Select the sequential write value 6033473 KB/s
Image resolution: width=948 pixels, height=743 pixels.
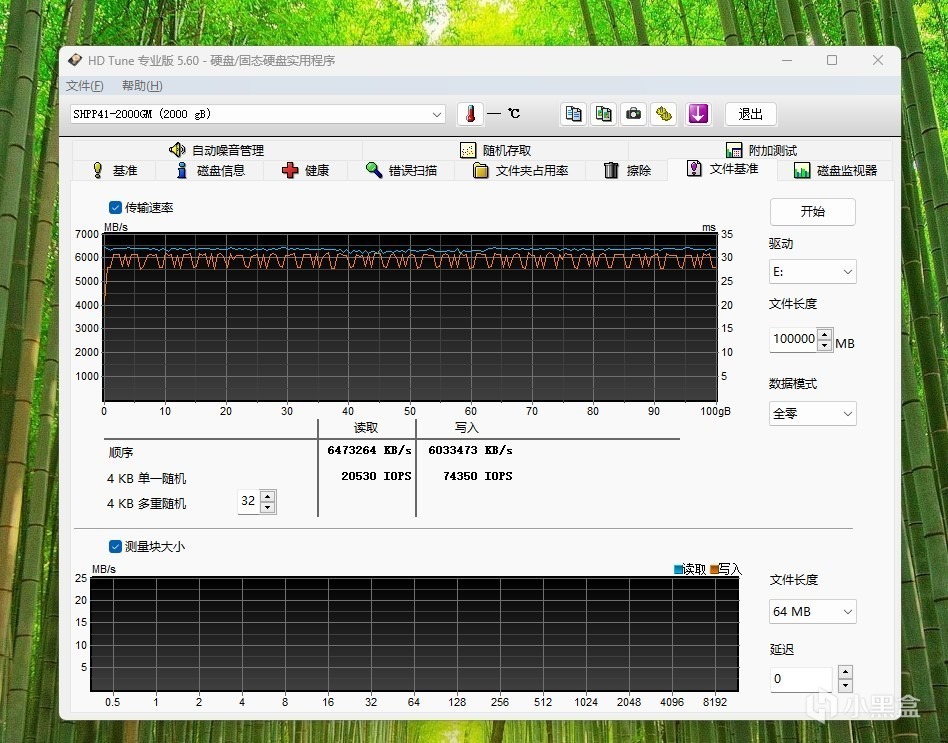470,450
